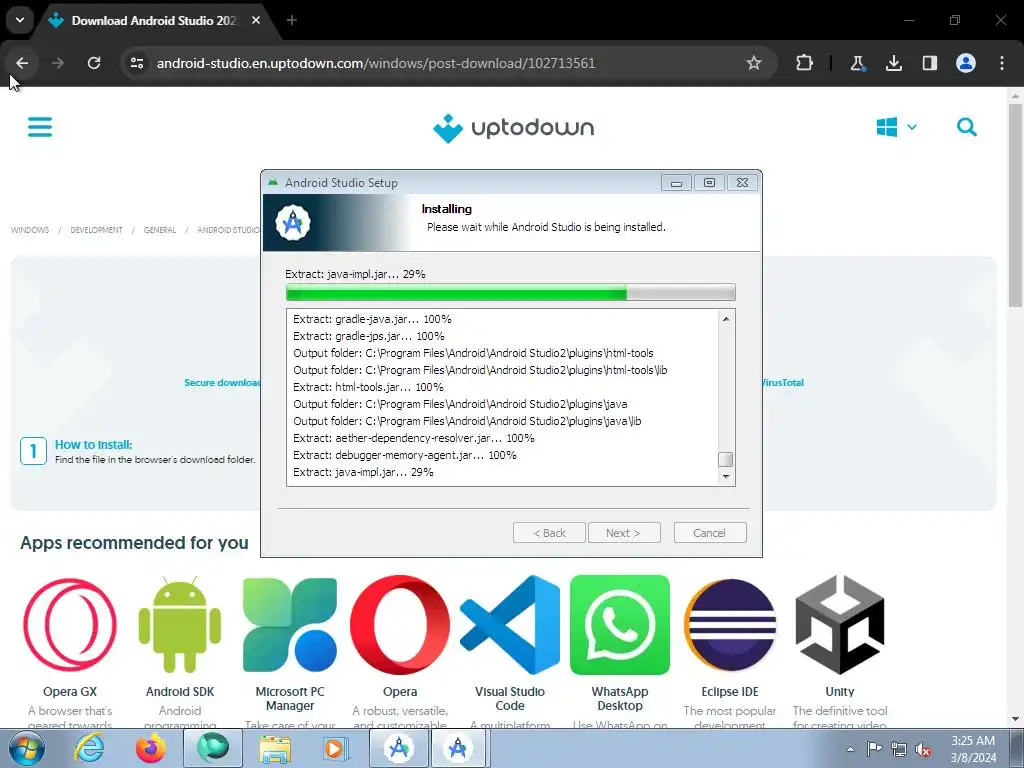The image size is (1024, 768).
Task: Close the Download Android Studio browser tab
Action: tap(256, 20)
